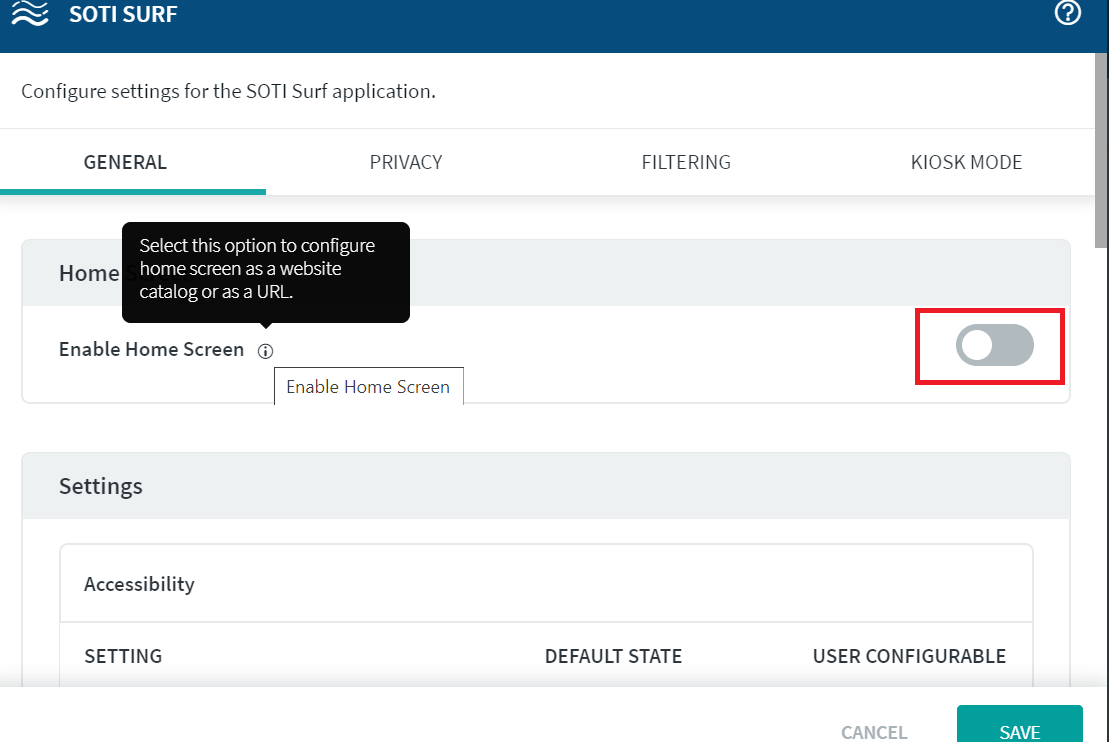Click the bold Enable Home Screen label
This screenshot has height=742, width=1109.
pyautogui.click(x=151, y=350)
